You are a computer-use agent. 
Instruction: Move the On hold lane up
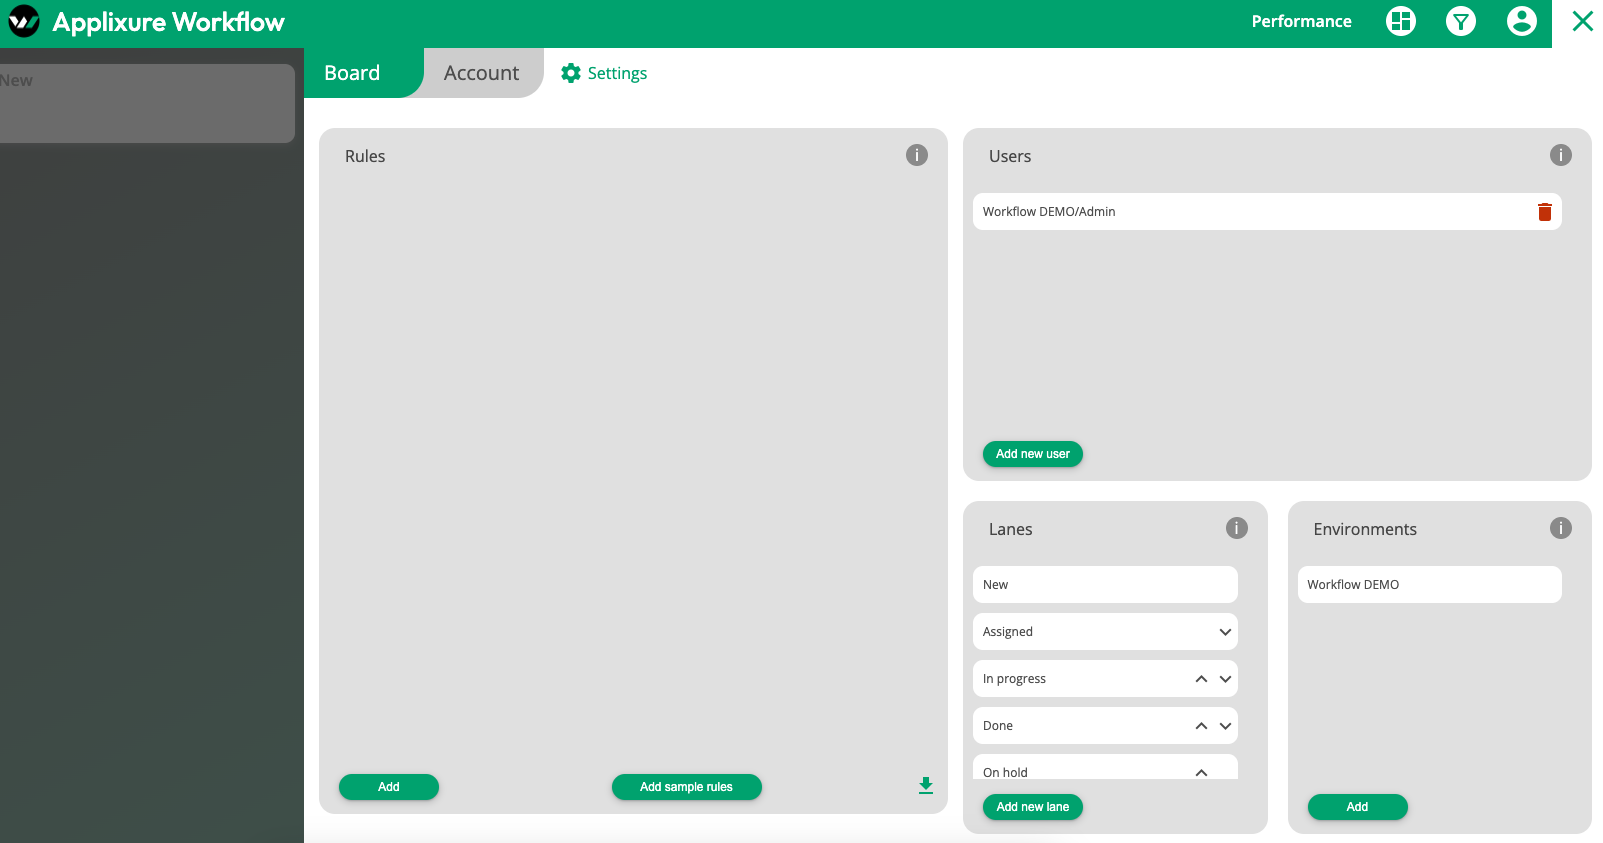coord(1201,772)
